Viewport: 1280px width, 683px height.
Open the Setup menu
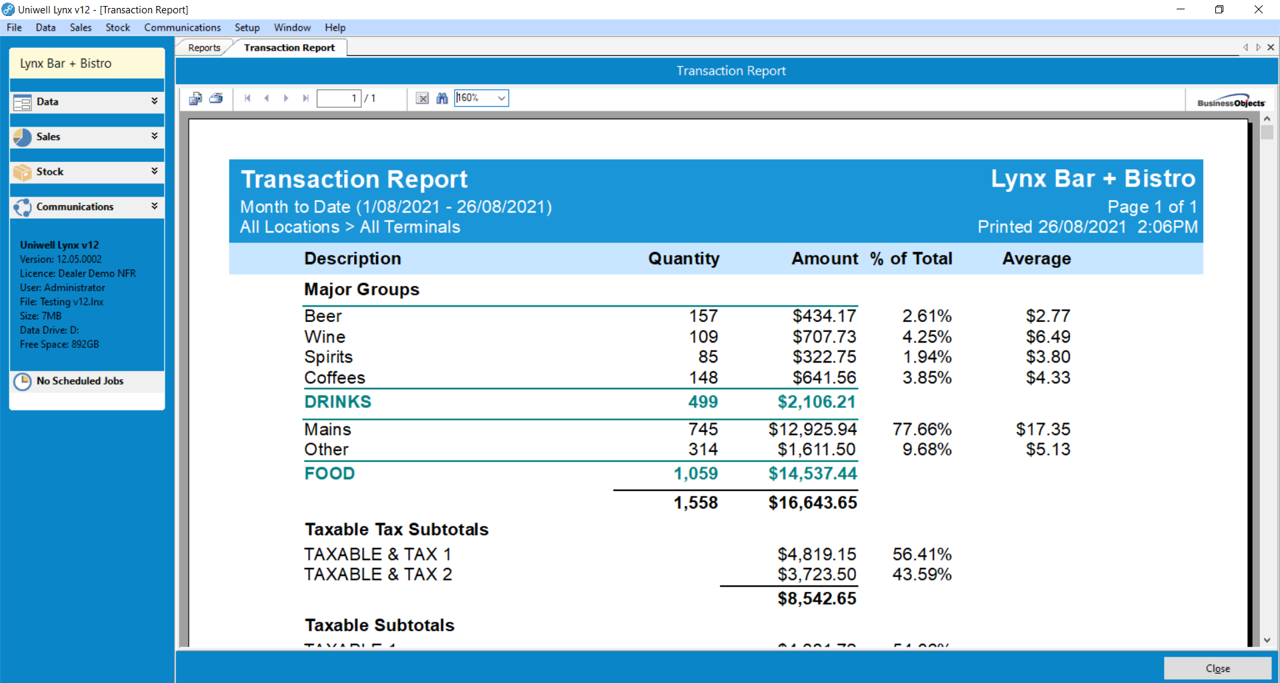(x=247, y=28)
